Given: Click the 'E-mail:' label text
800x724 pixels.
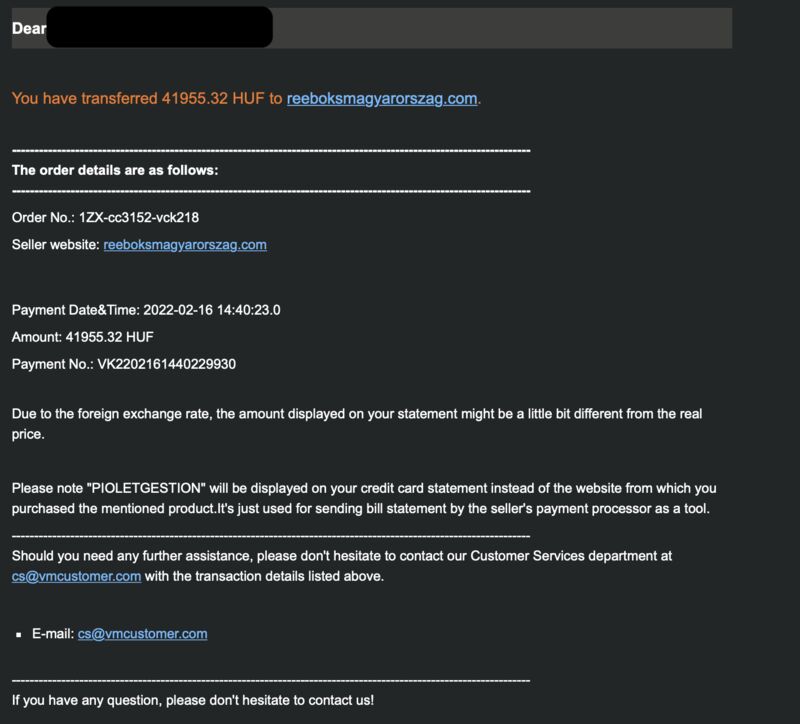Looking at the screenshot, I should (x=53, y=634).
